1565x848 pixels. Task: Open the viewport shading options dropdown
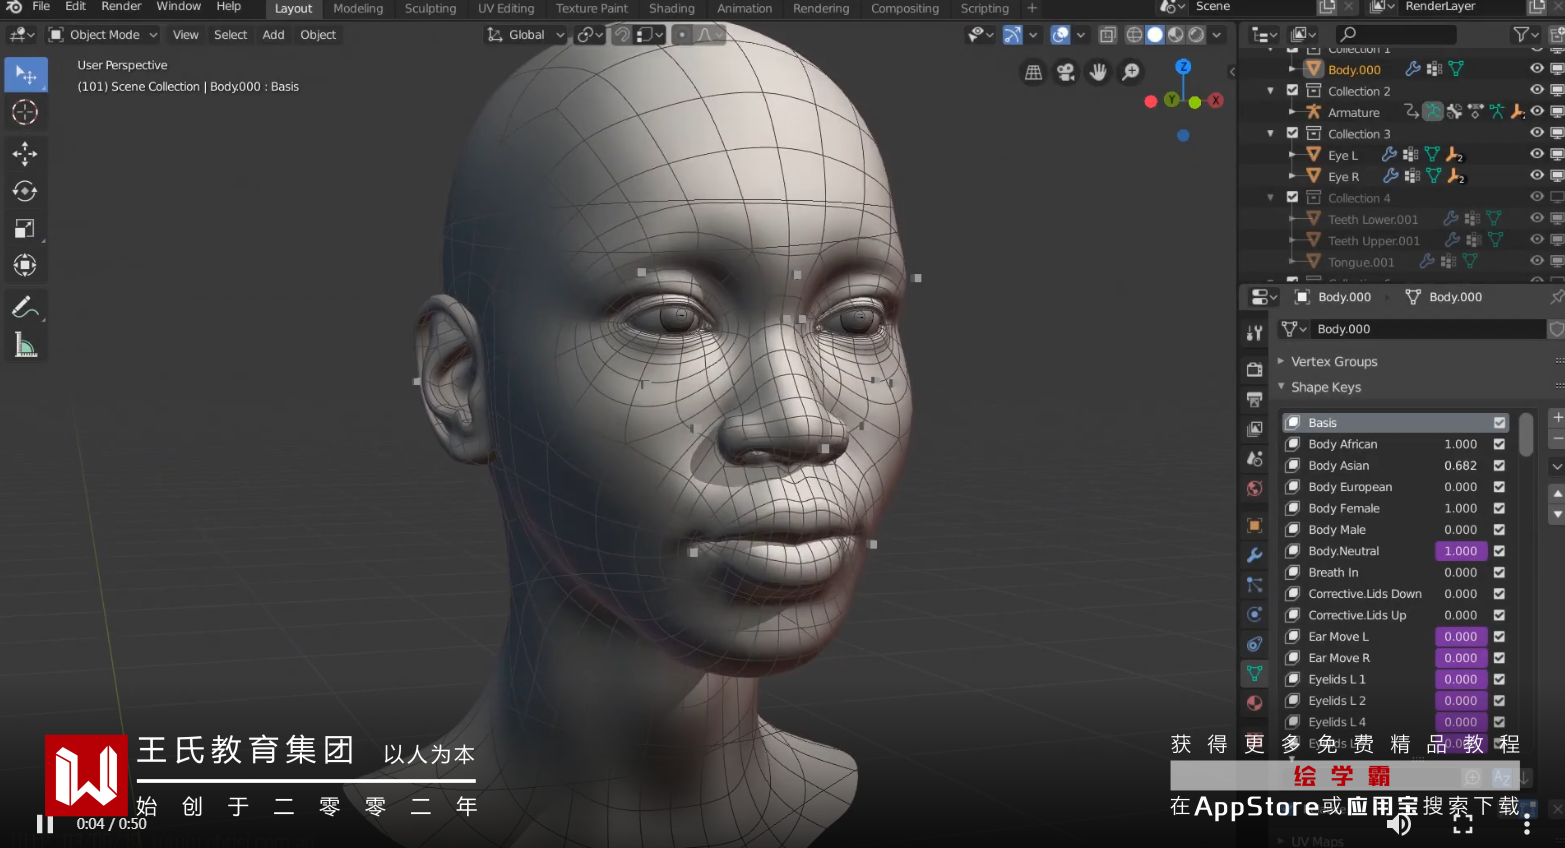(x=1217, y=35)
